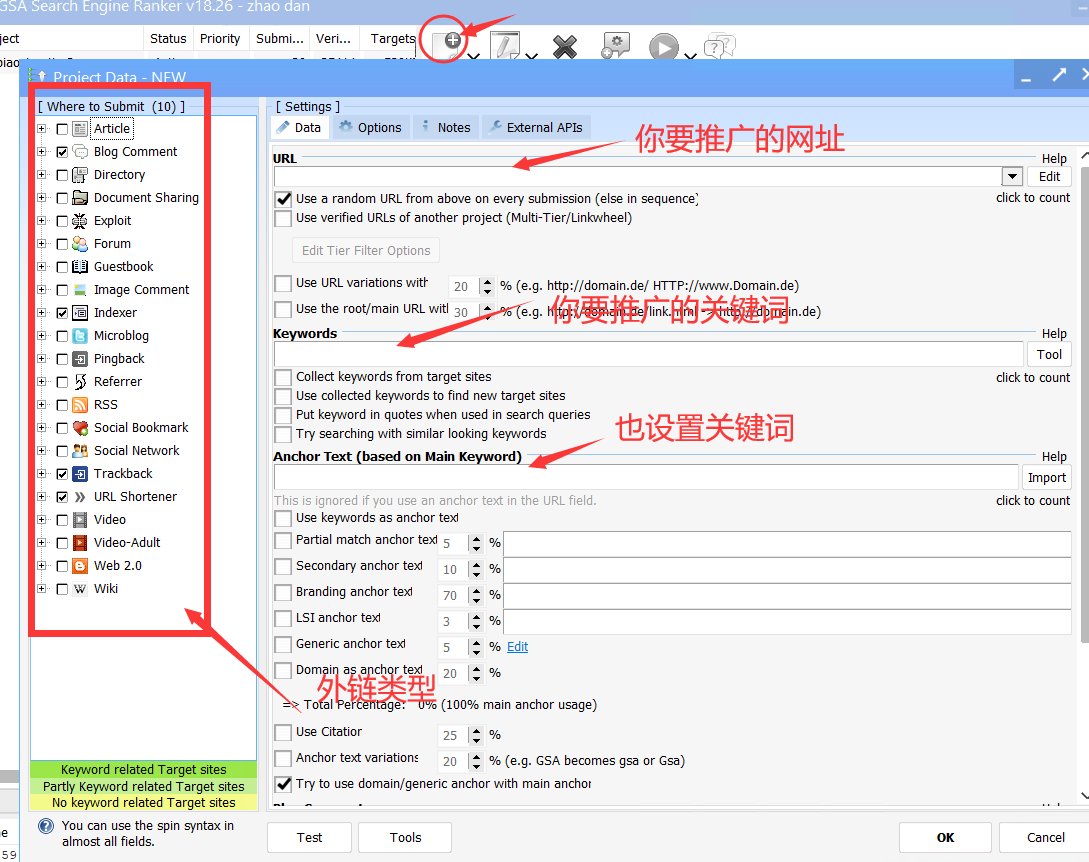Screen dimensions: 1089x862
Task: Toggle Collect keywords from target sites
Action: click(x=281, y=377)
